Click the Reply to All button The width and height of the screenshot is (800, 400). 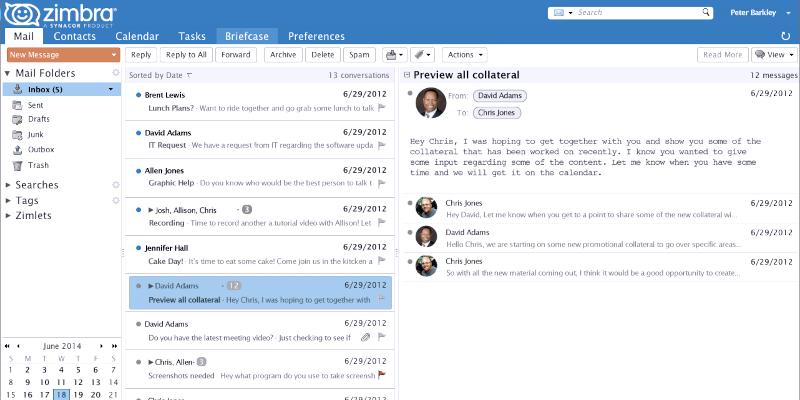(186, 54)
